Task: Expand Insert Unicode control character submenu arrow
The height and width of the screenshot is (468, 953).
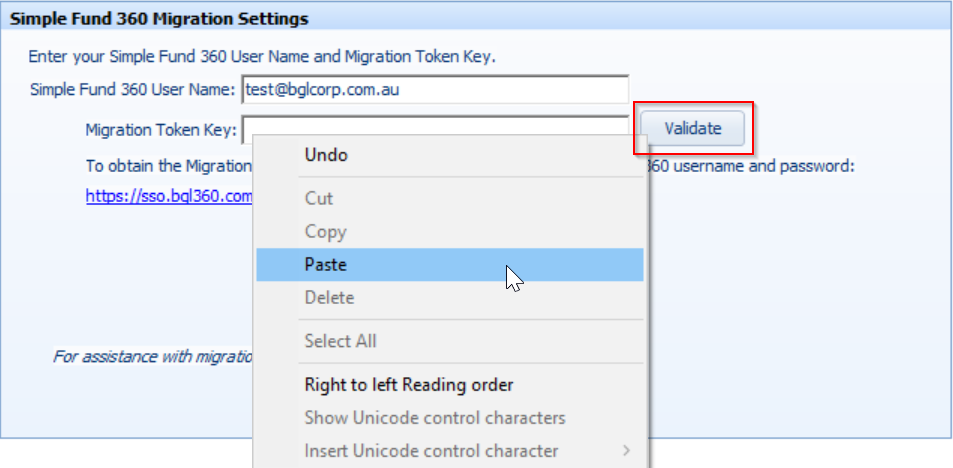Action: pos(626,451)
